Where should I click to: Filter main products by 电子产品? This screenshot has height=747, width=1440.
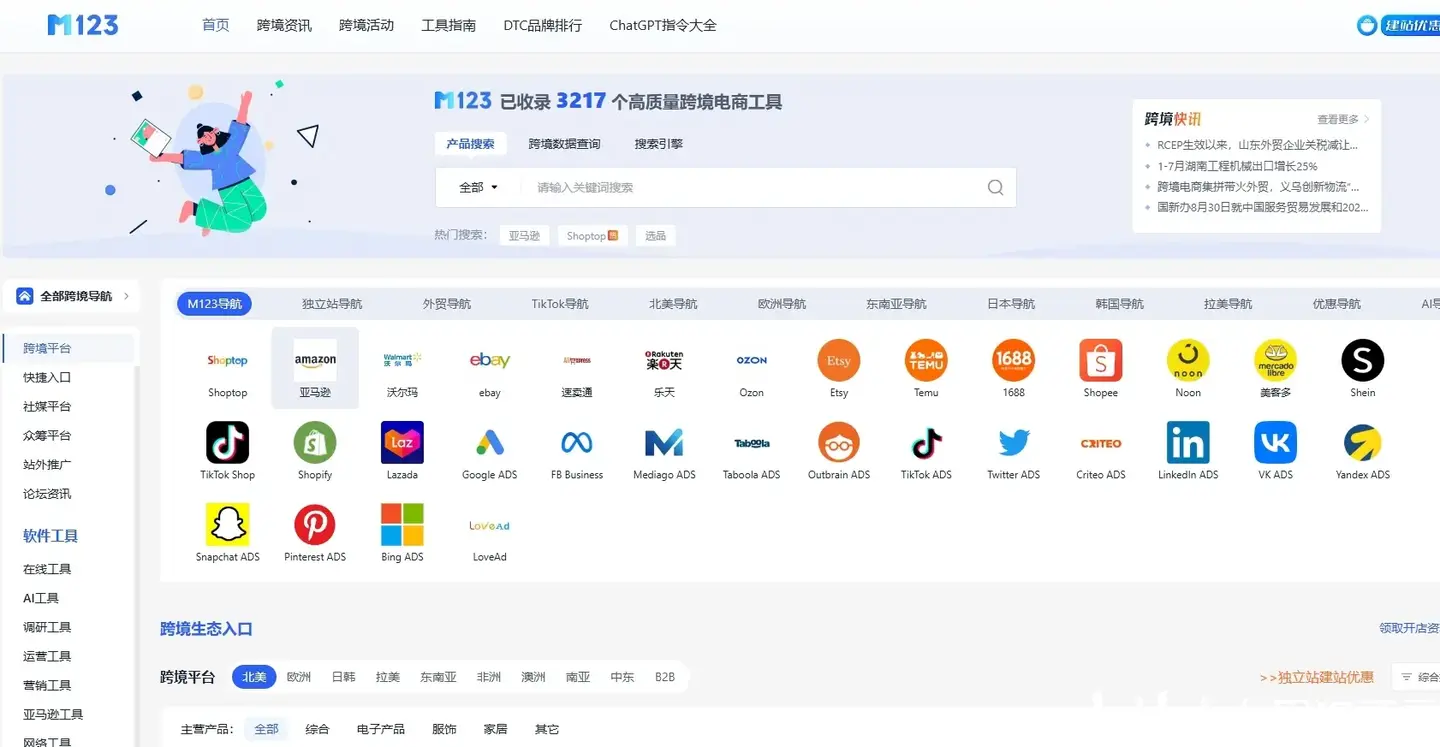coord(381,729)
